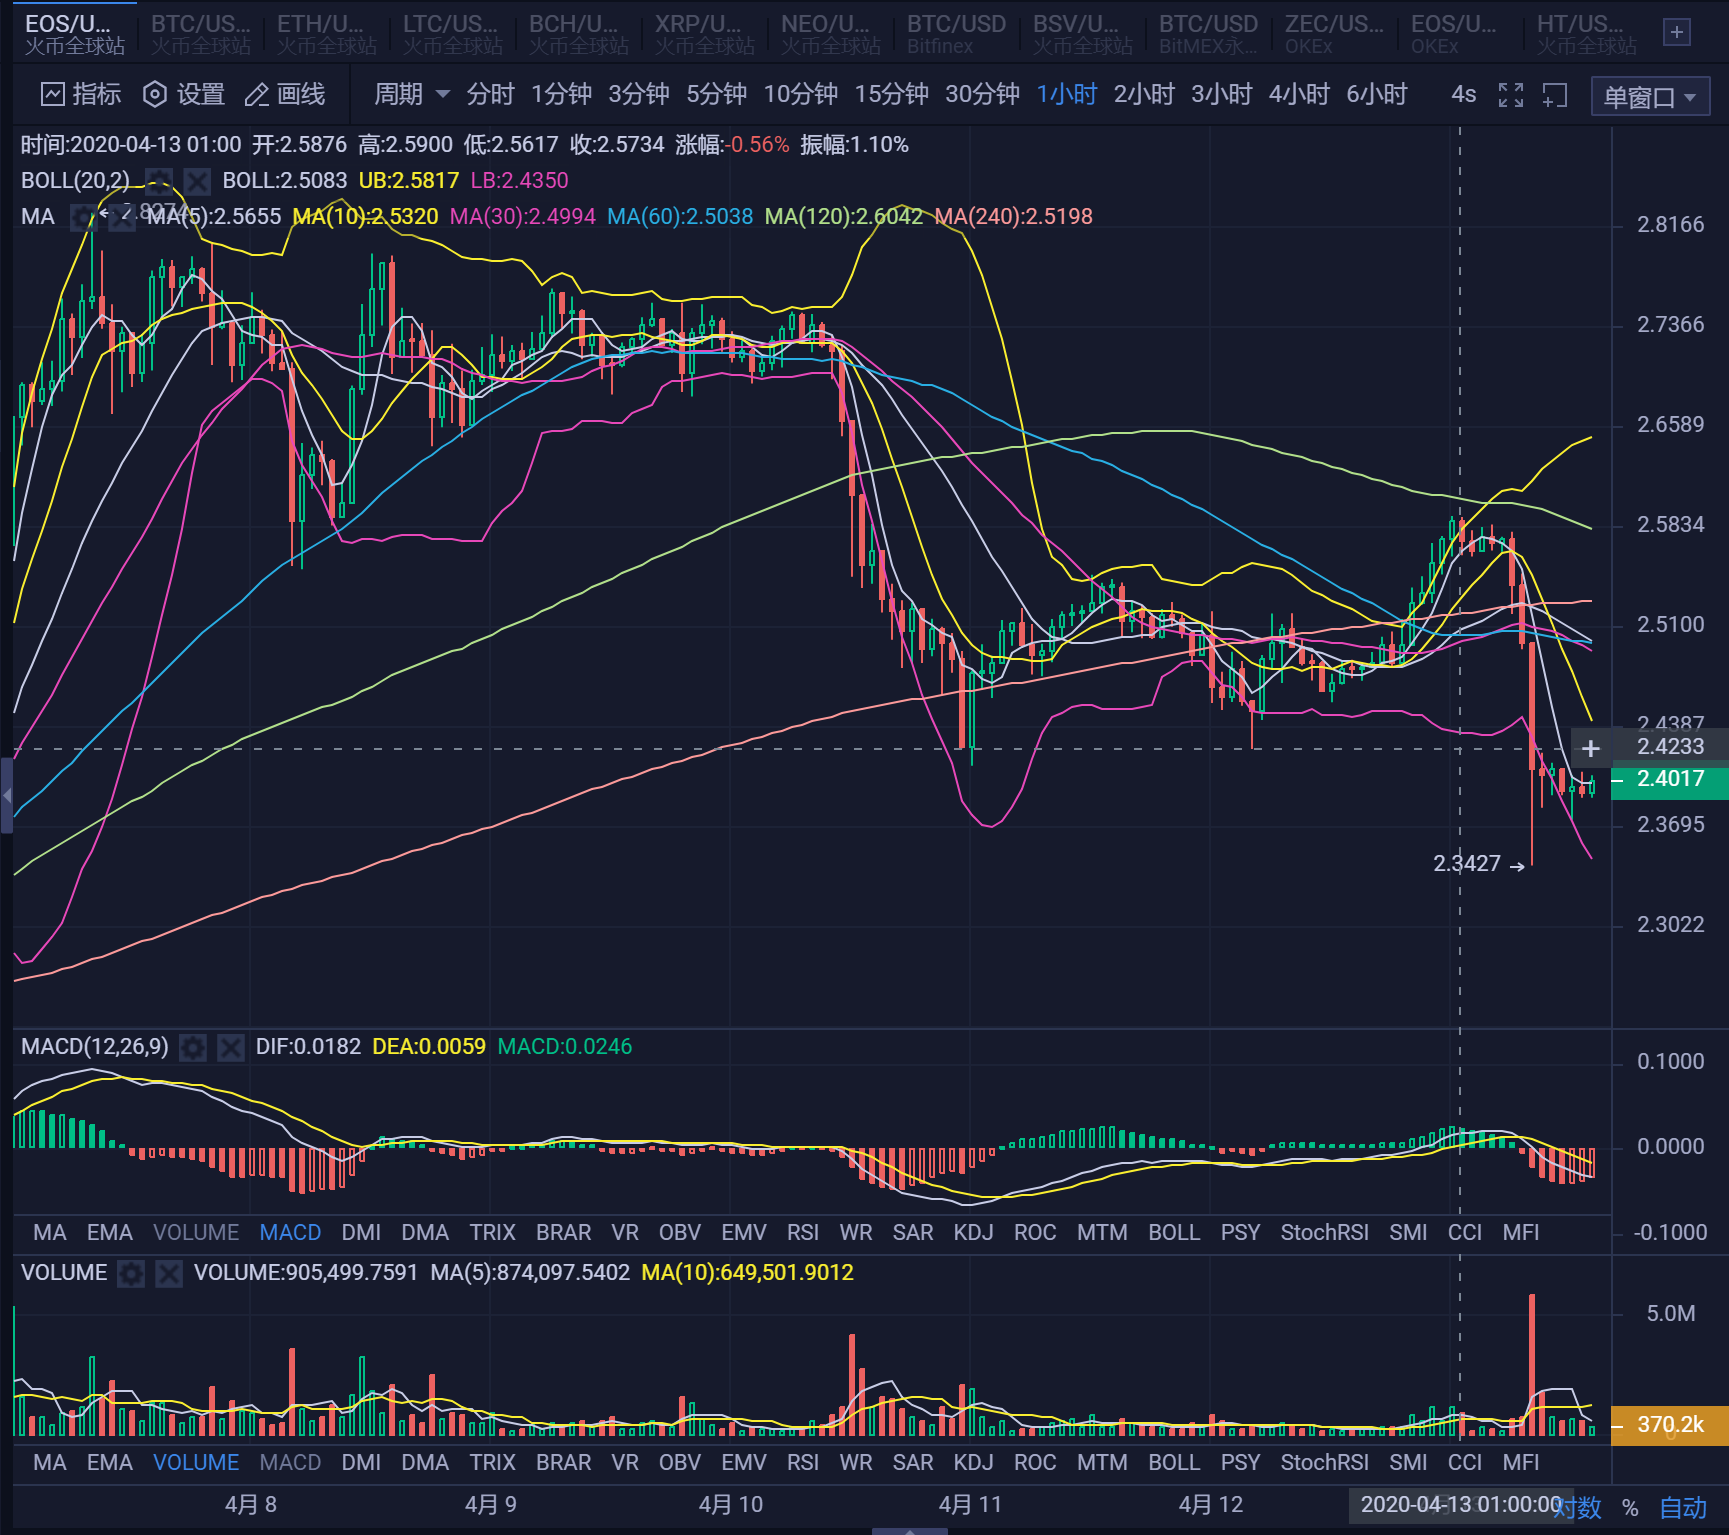This screenshot has height=1535, width=1729.
Task: Remove MACD panel with its close button
Action: [231, 1047]
